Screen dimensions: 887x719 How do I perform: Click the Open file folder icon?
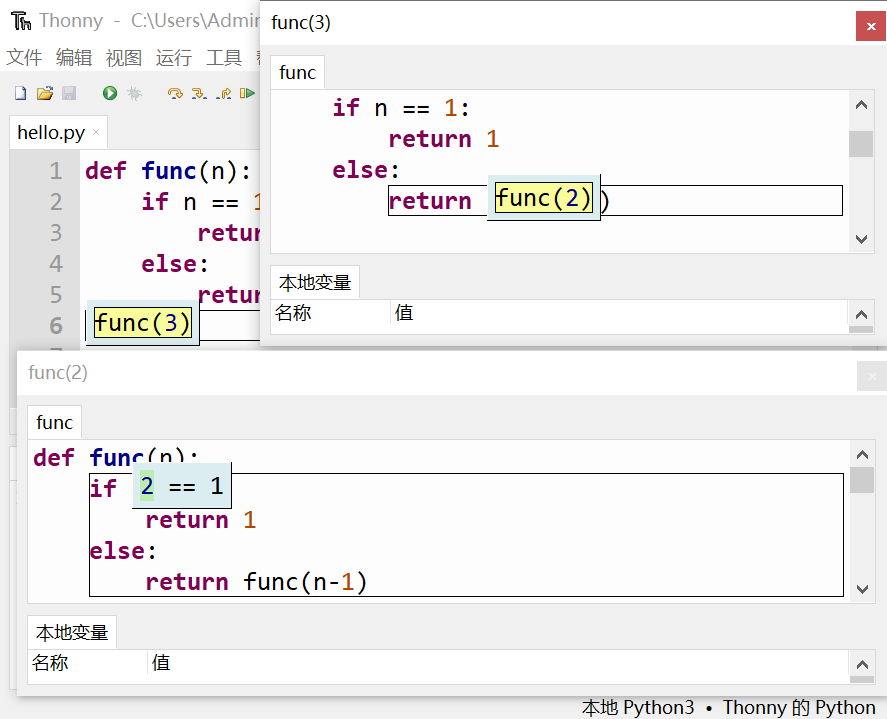coord(45,93)
